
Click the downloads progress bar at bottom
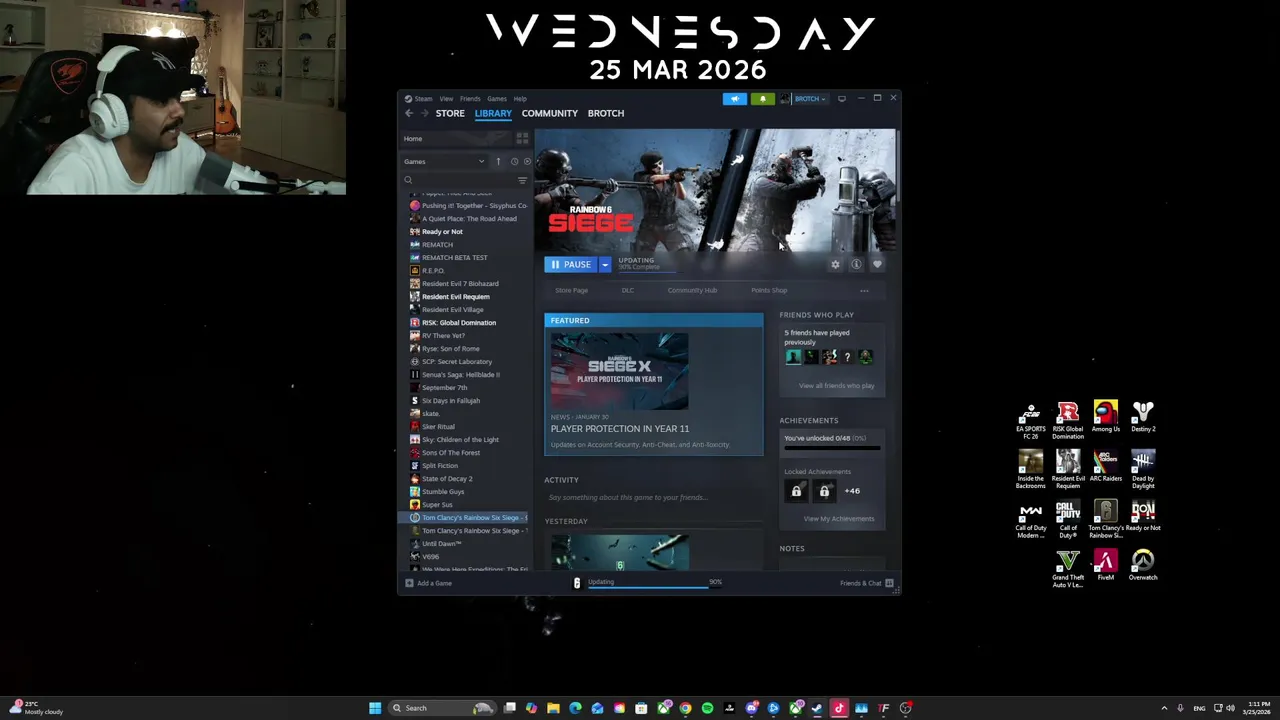(648, 587)
